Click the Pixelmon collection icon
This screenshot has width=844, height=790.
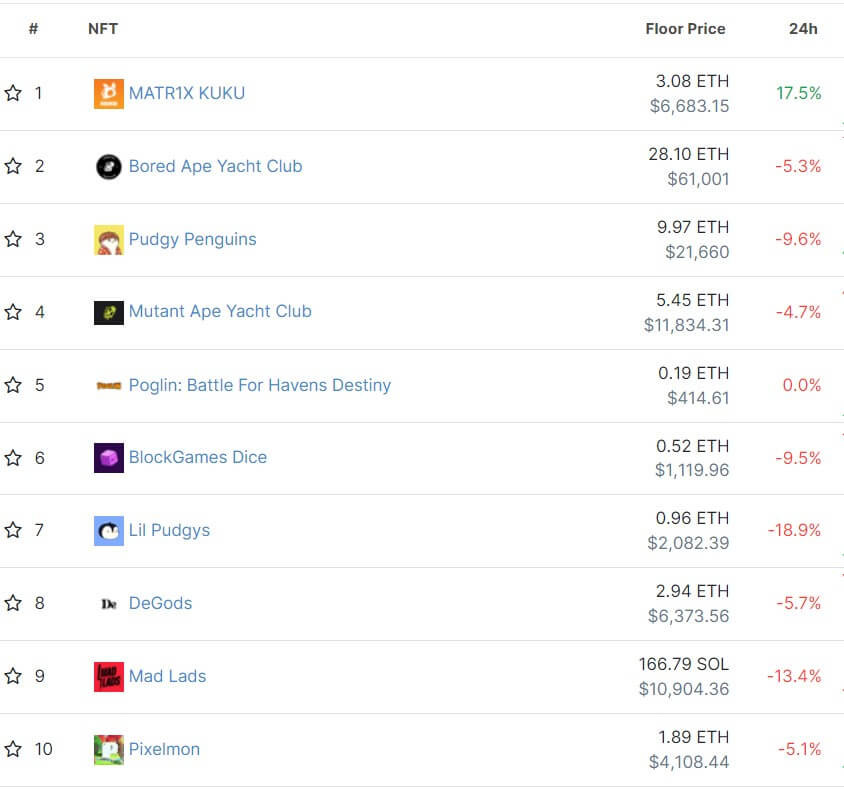(109, 749)
